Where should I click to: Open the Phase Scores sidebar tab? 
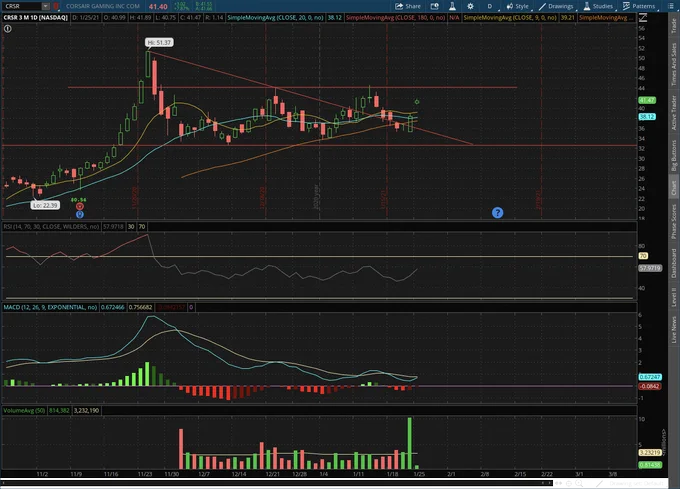673,221
